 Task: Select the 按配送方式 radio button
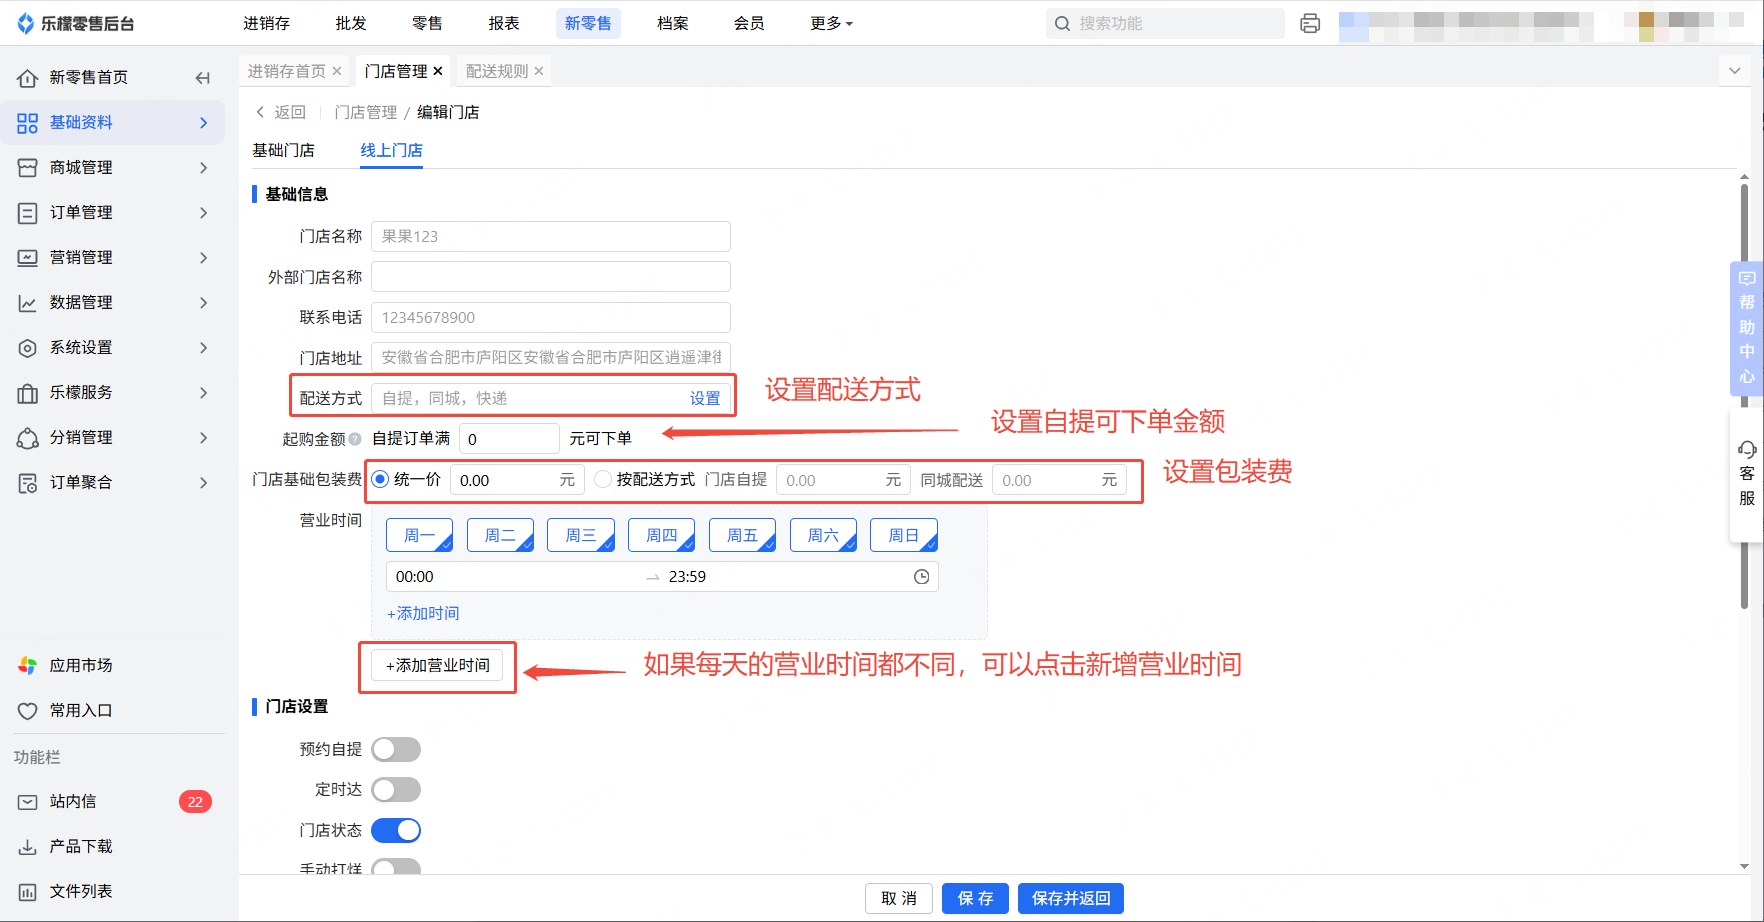603,480
